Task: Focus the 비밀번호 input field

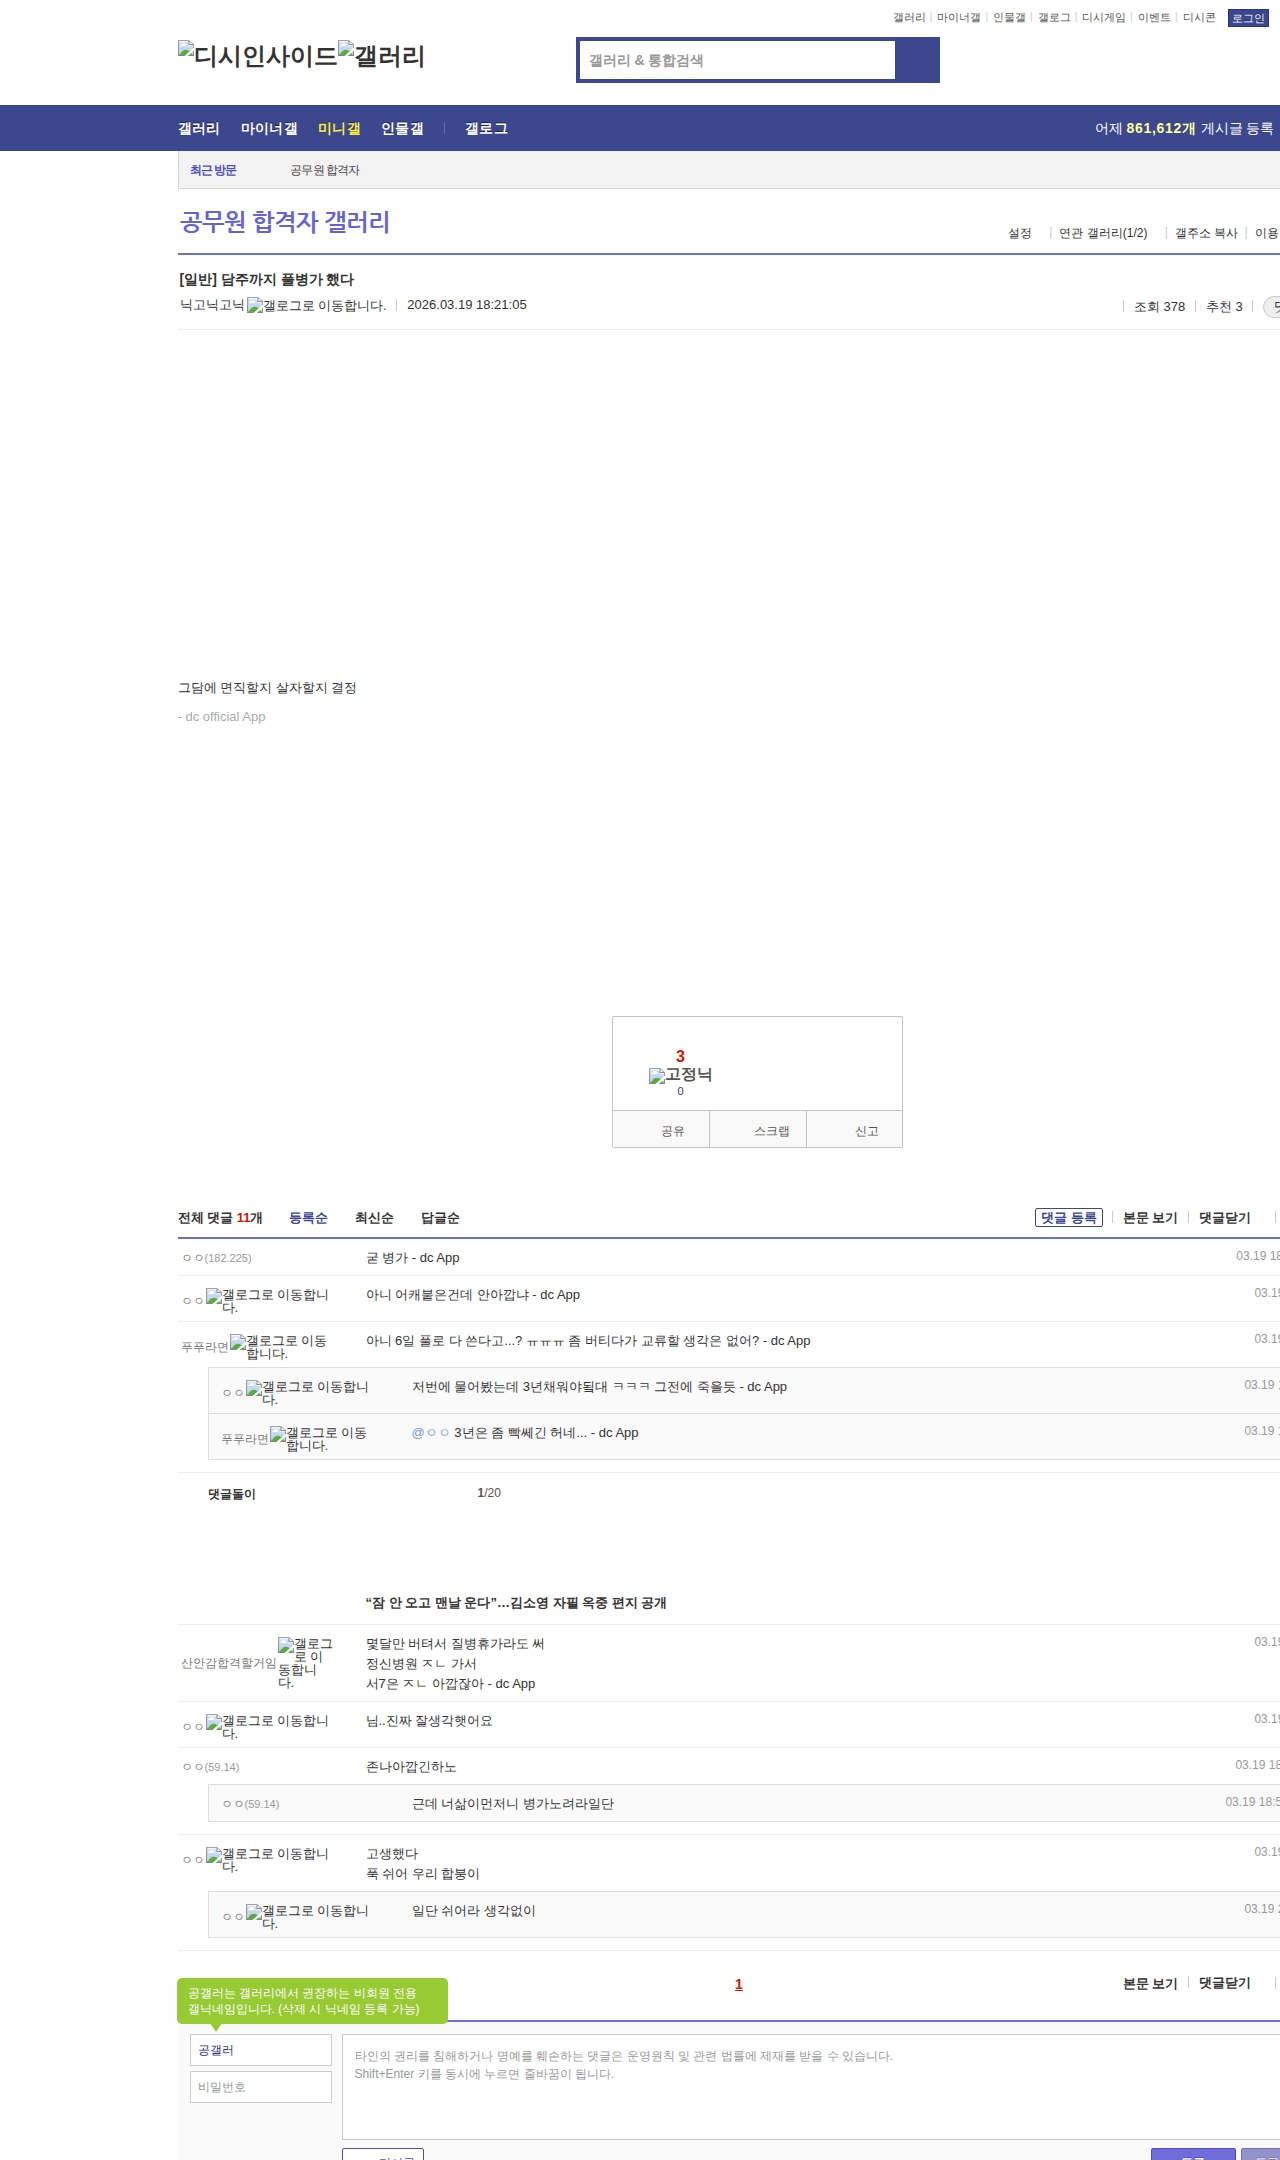Action: point(261,2087)
